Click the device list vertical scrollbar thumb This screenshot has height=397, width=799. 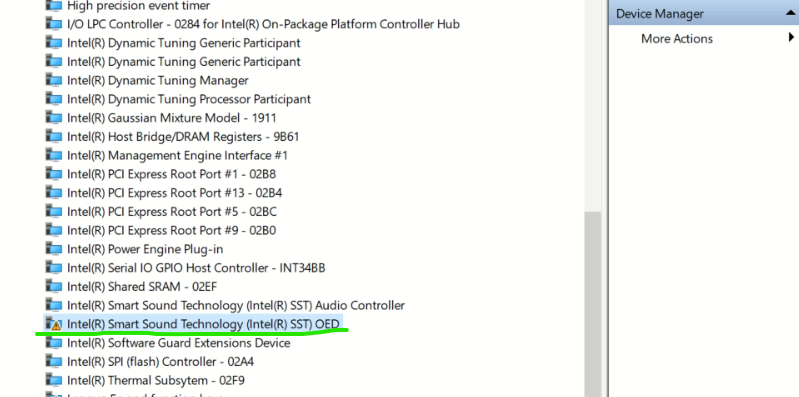pyautogui.click(x=592, y=304)
